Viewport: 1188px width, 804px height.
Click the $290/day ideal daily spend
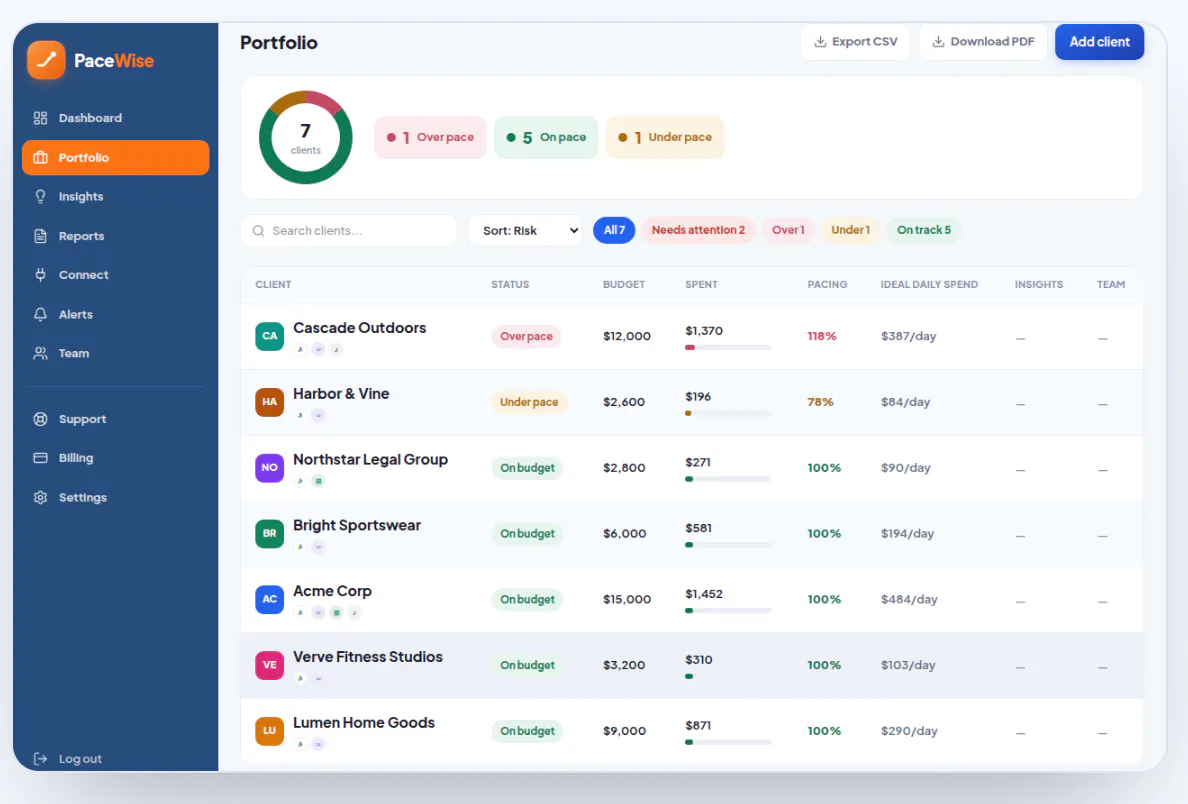909,731
